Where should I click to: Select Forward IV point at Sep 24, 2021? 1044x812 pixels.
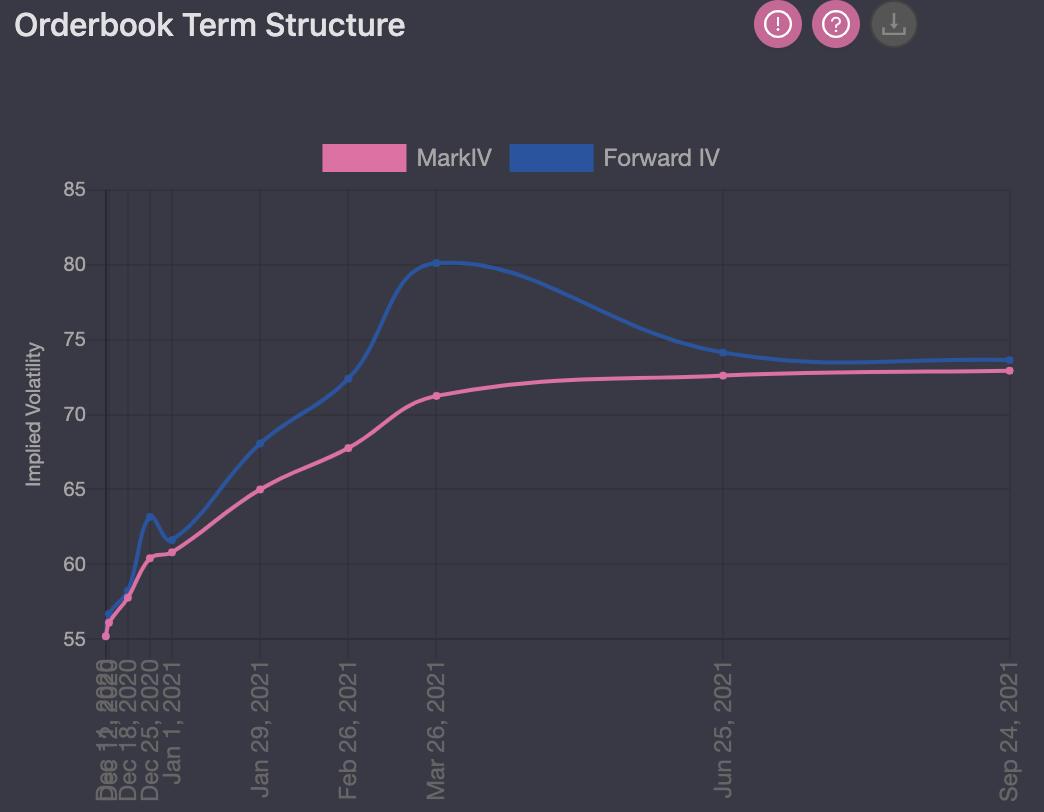[1010, 360]
